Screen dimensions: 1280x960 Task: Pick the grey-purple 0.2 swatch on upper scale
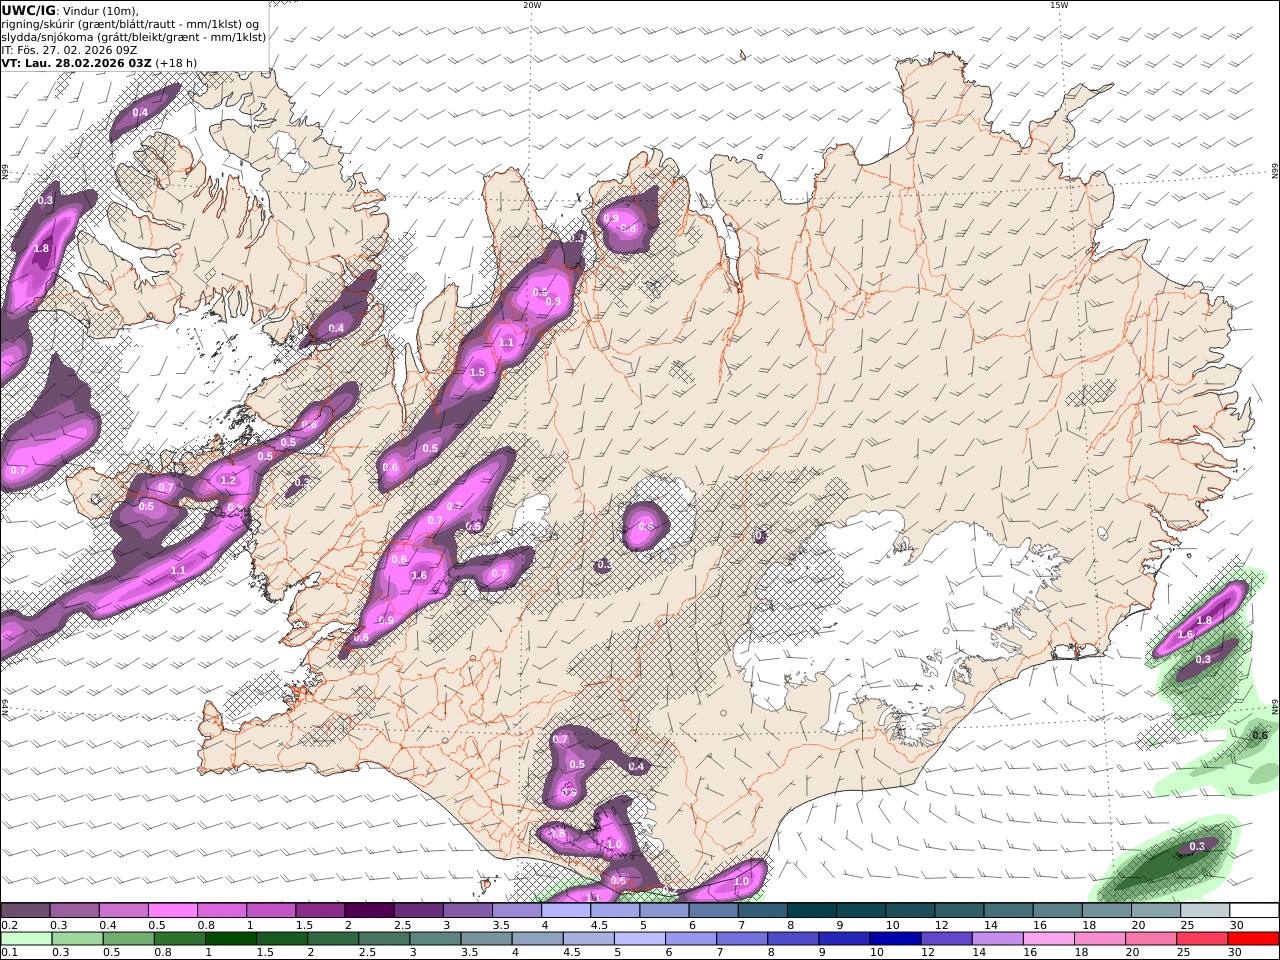pos(26,911)
